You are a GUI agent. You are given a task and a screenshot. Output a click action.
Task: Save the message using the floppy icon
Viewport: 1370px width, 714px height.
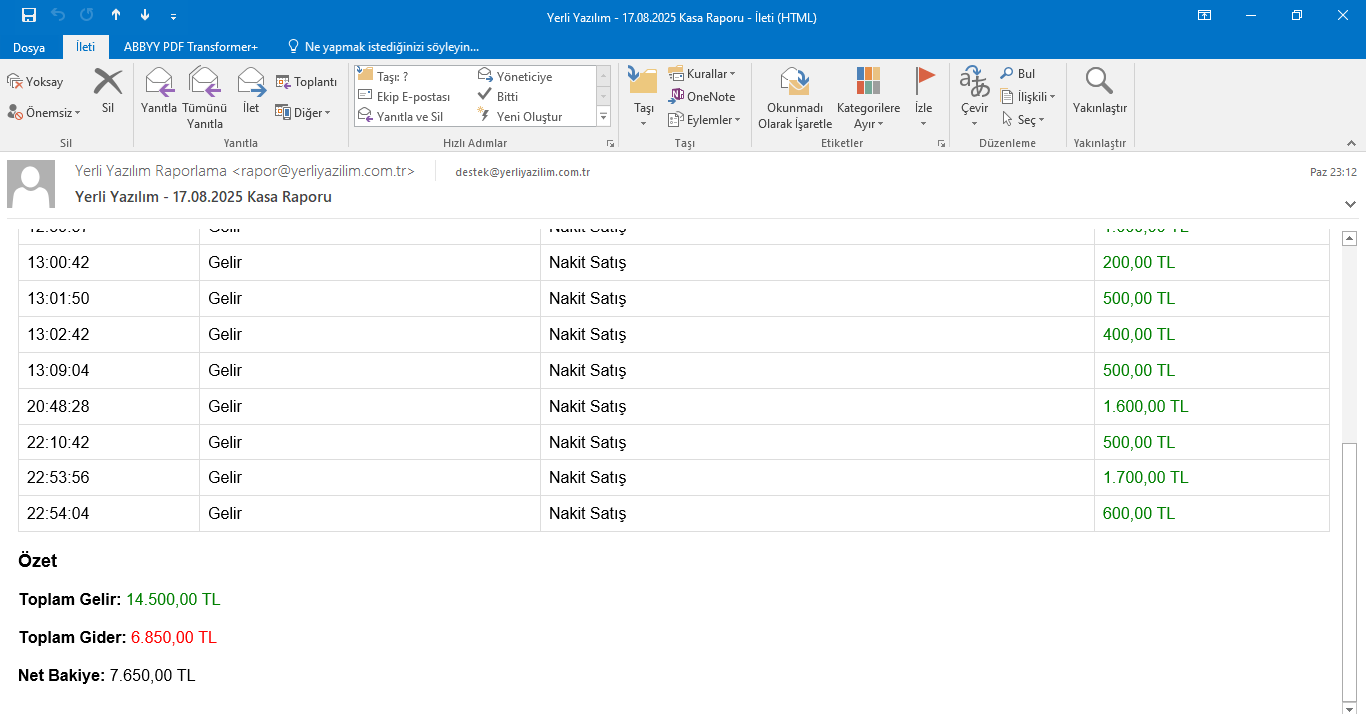click(29, 15)
